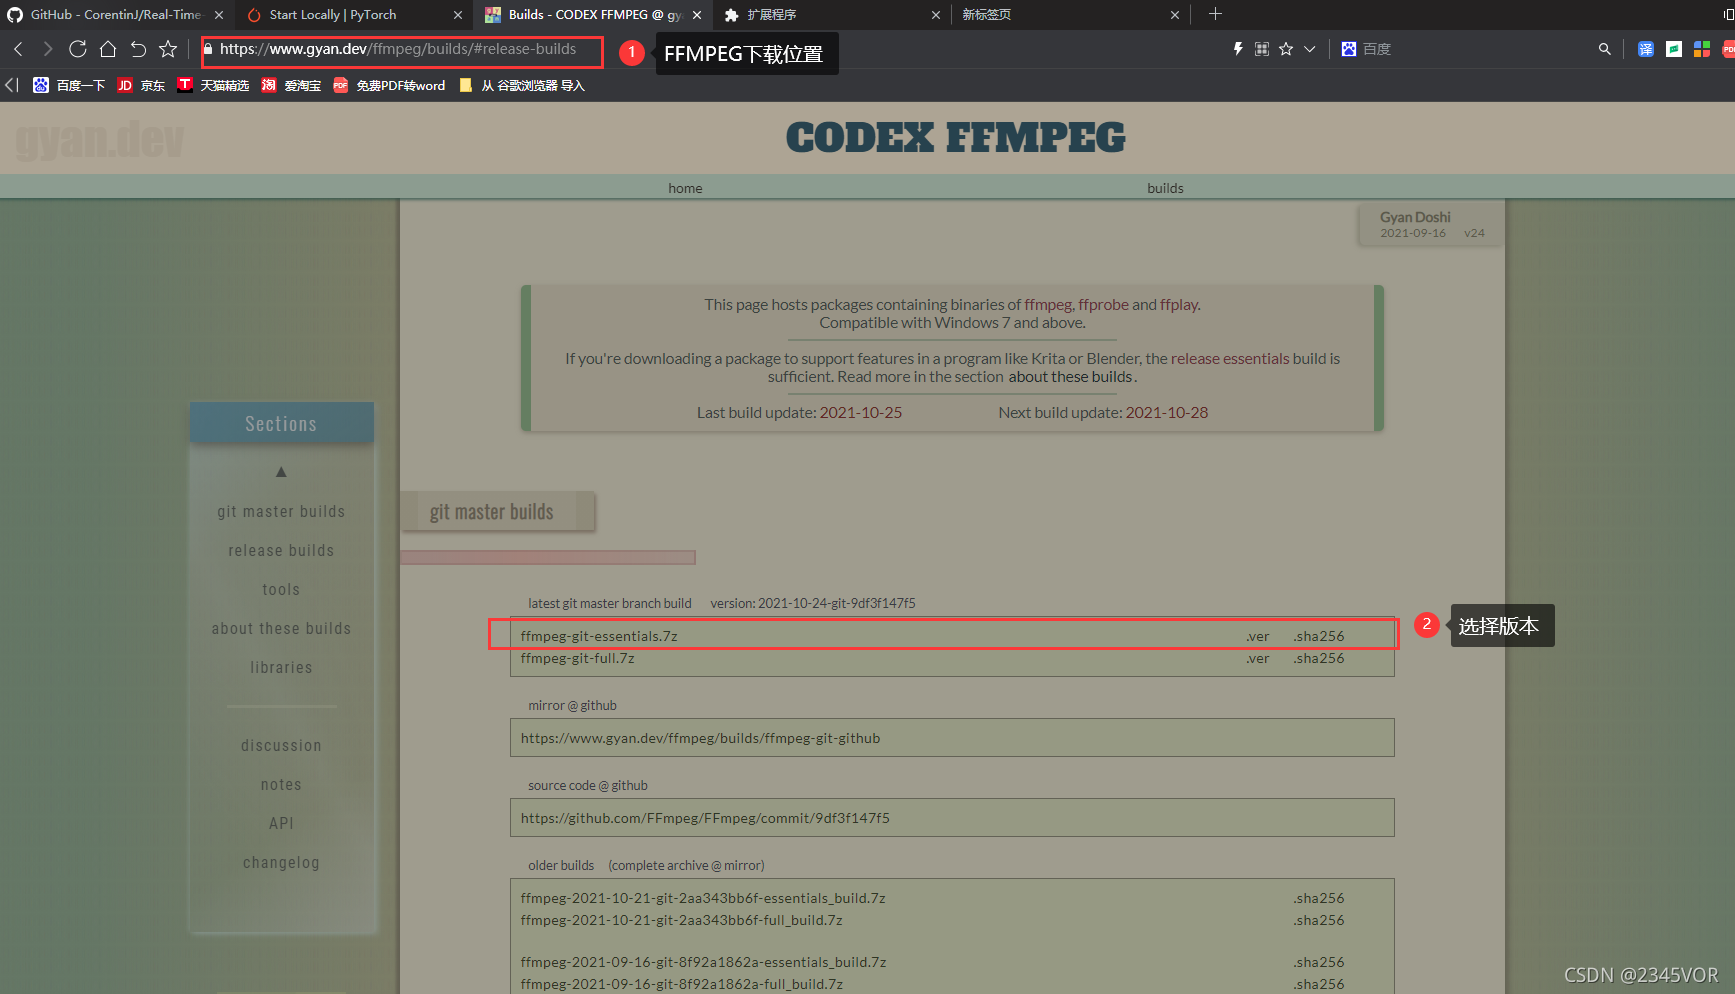Open .ver link for ffmpeg-git-essentials
This screenshot has height=994, width=1735.
(x=1258, y=636)
